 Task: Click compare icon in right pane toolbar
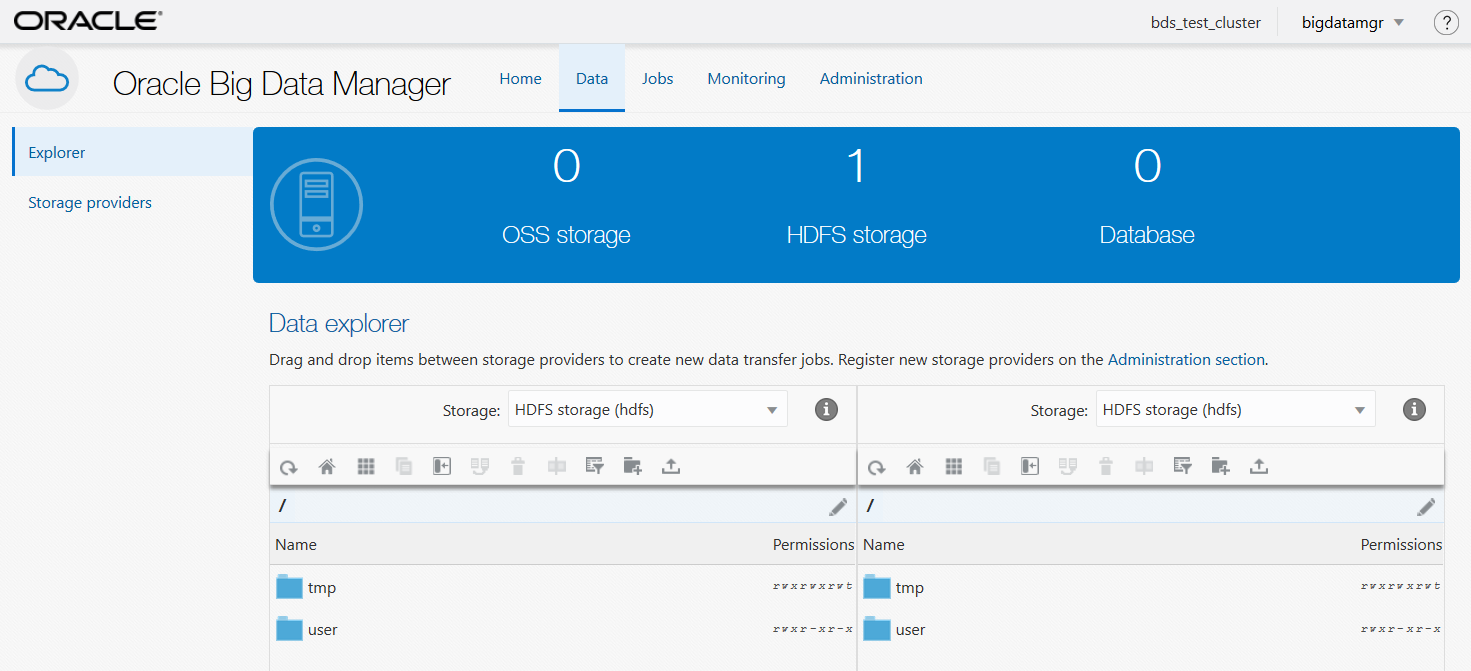(x=1068, y=466)
